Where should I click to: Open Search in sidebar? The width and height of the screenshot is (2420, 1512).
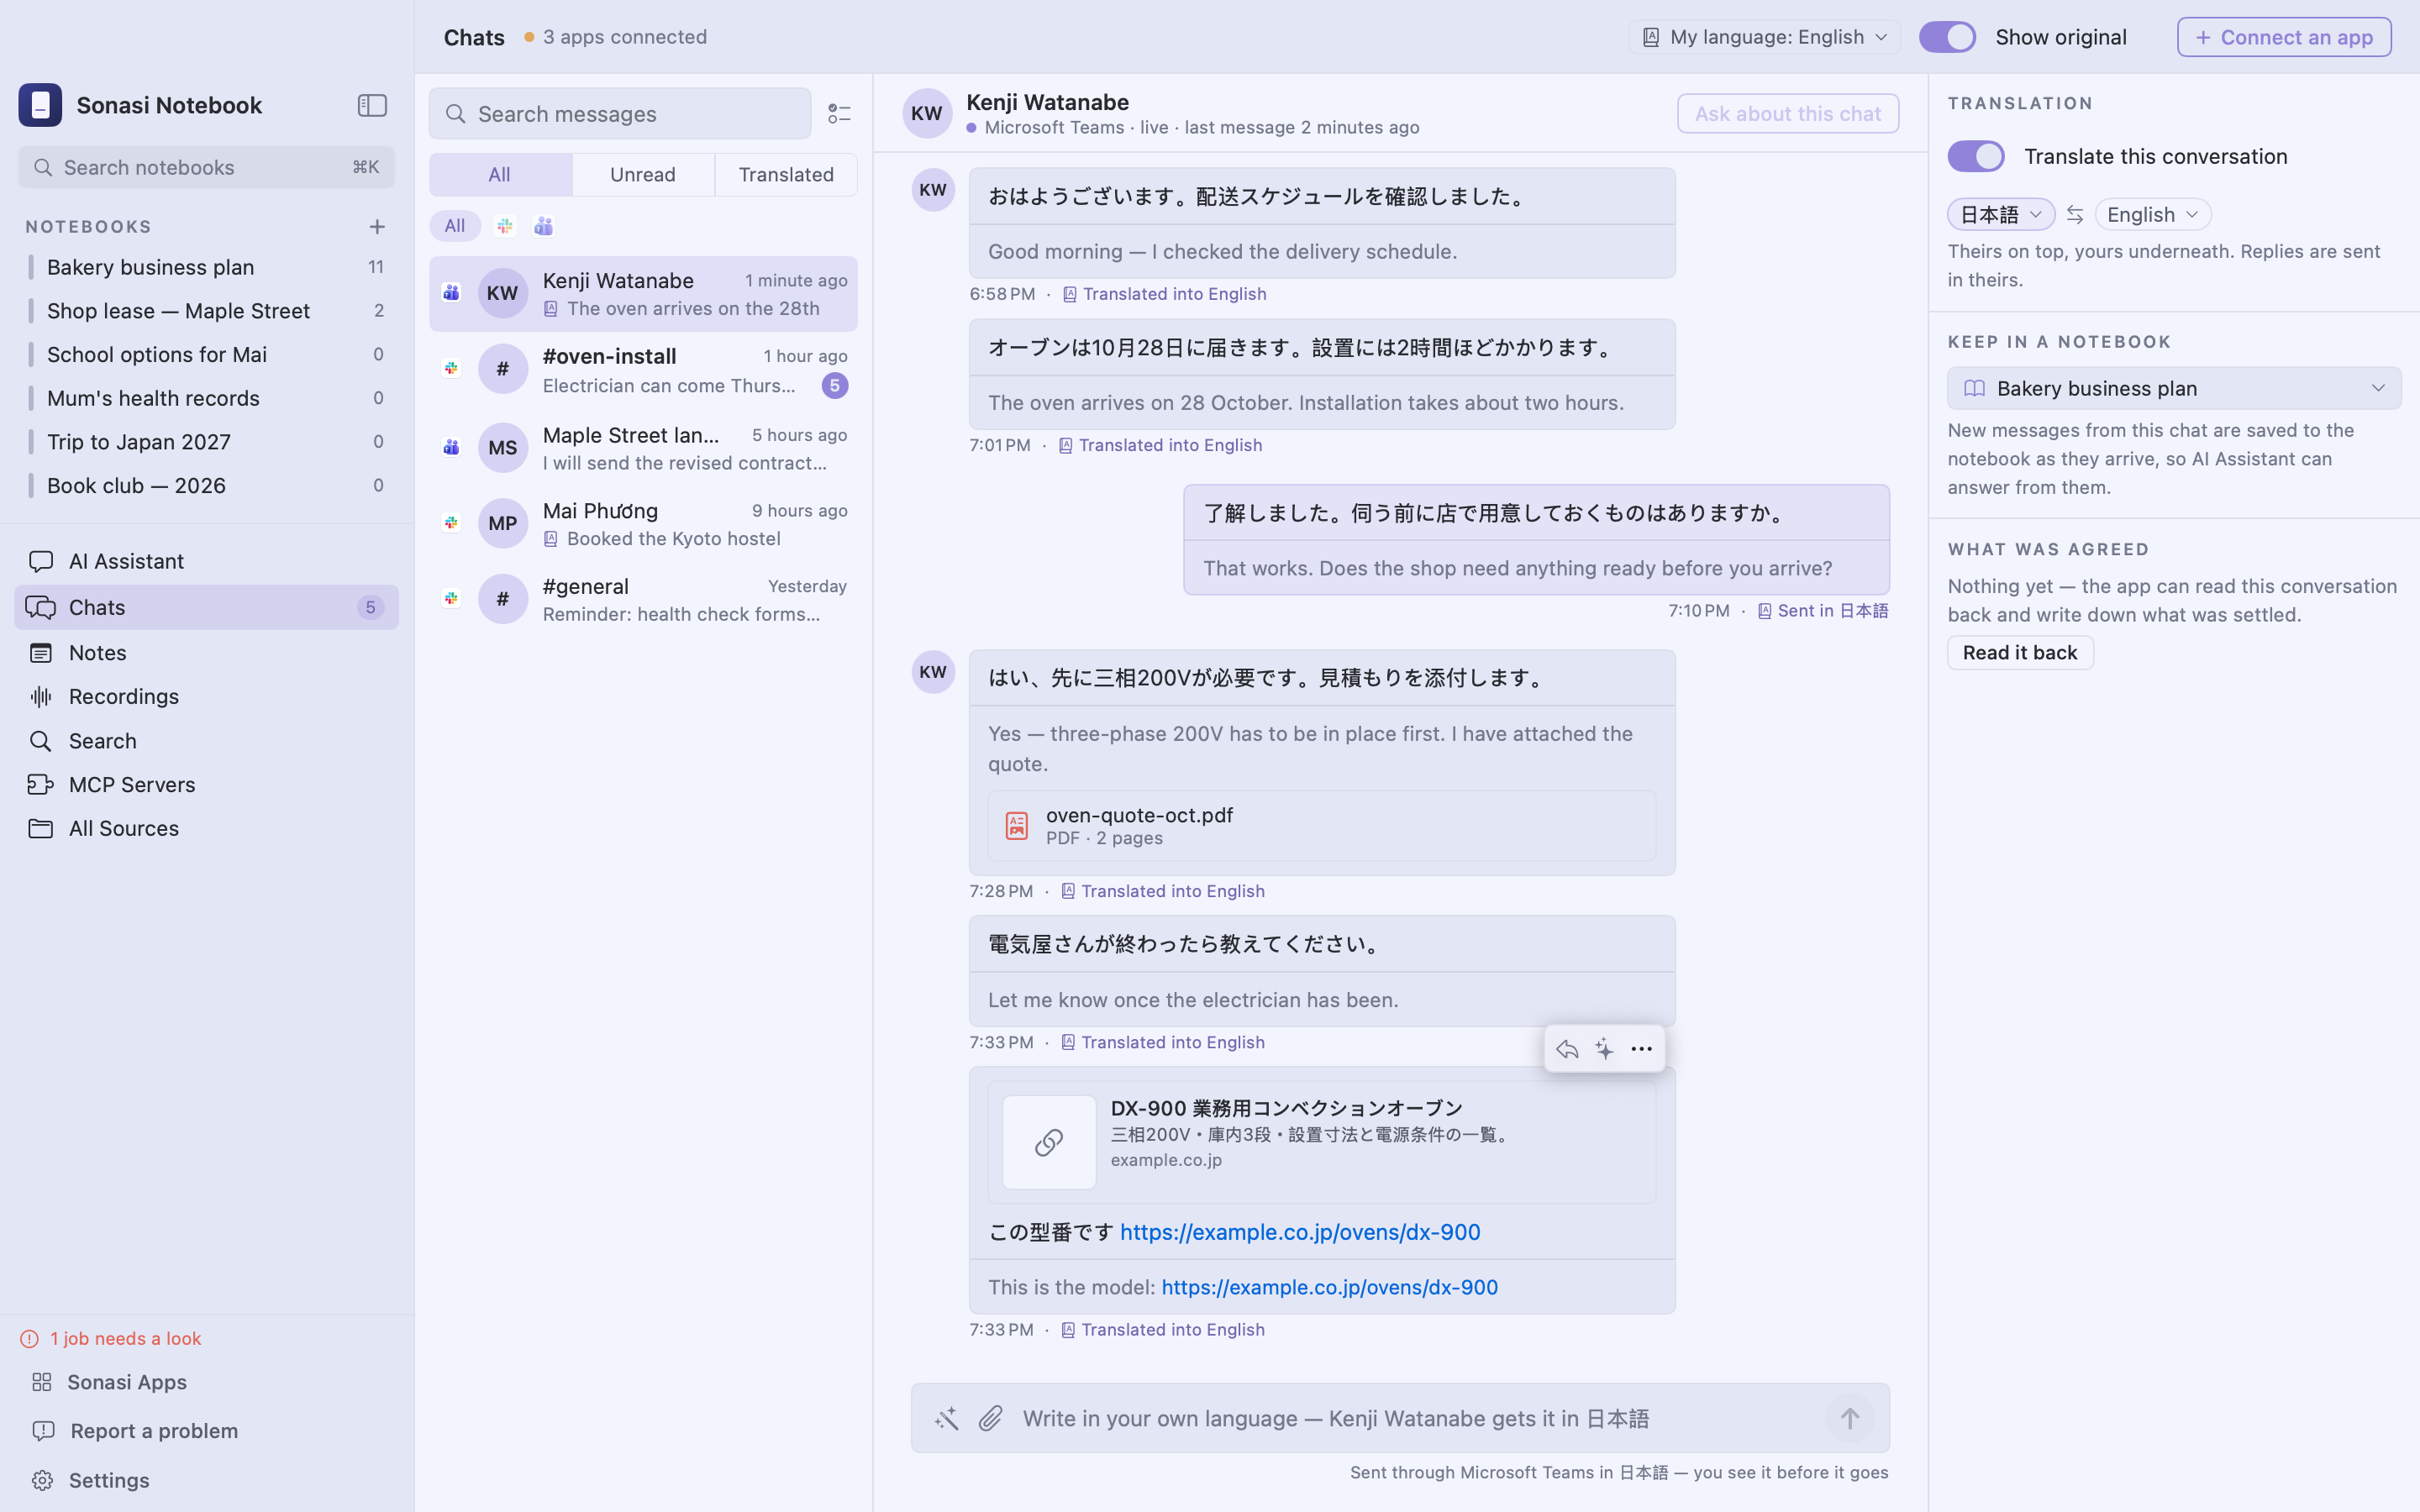(x=206, y=741)
